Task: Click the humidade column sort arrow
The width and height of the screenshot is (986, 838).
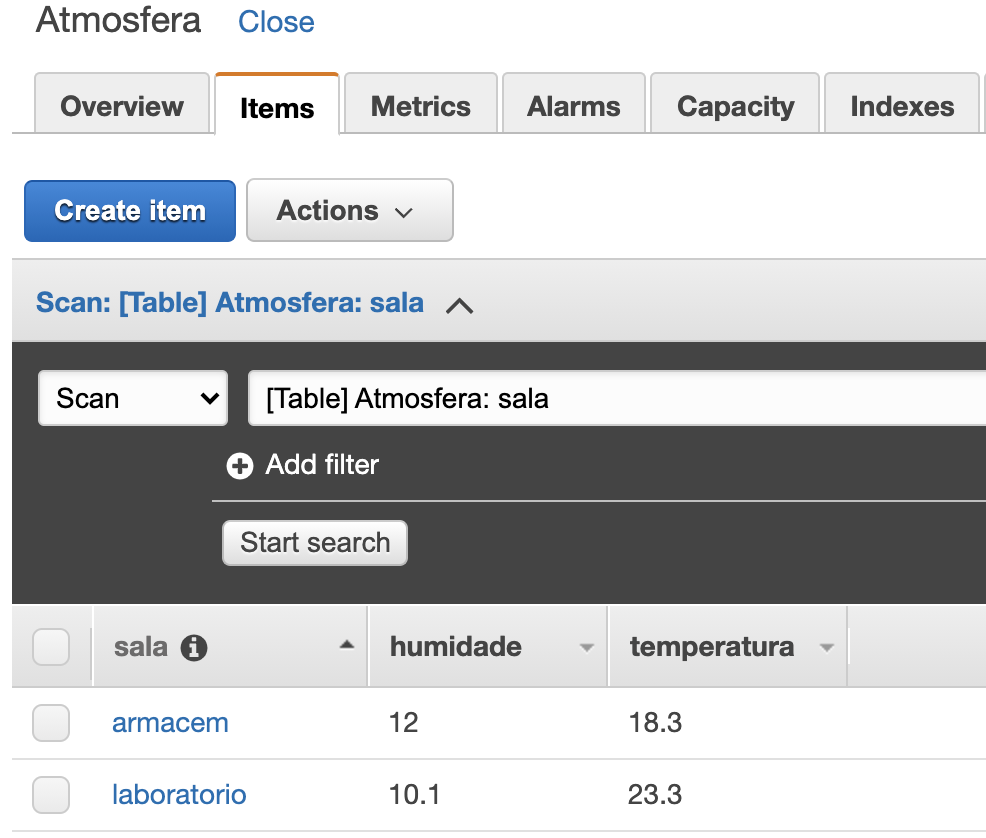Action: [x=587, y=648]
